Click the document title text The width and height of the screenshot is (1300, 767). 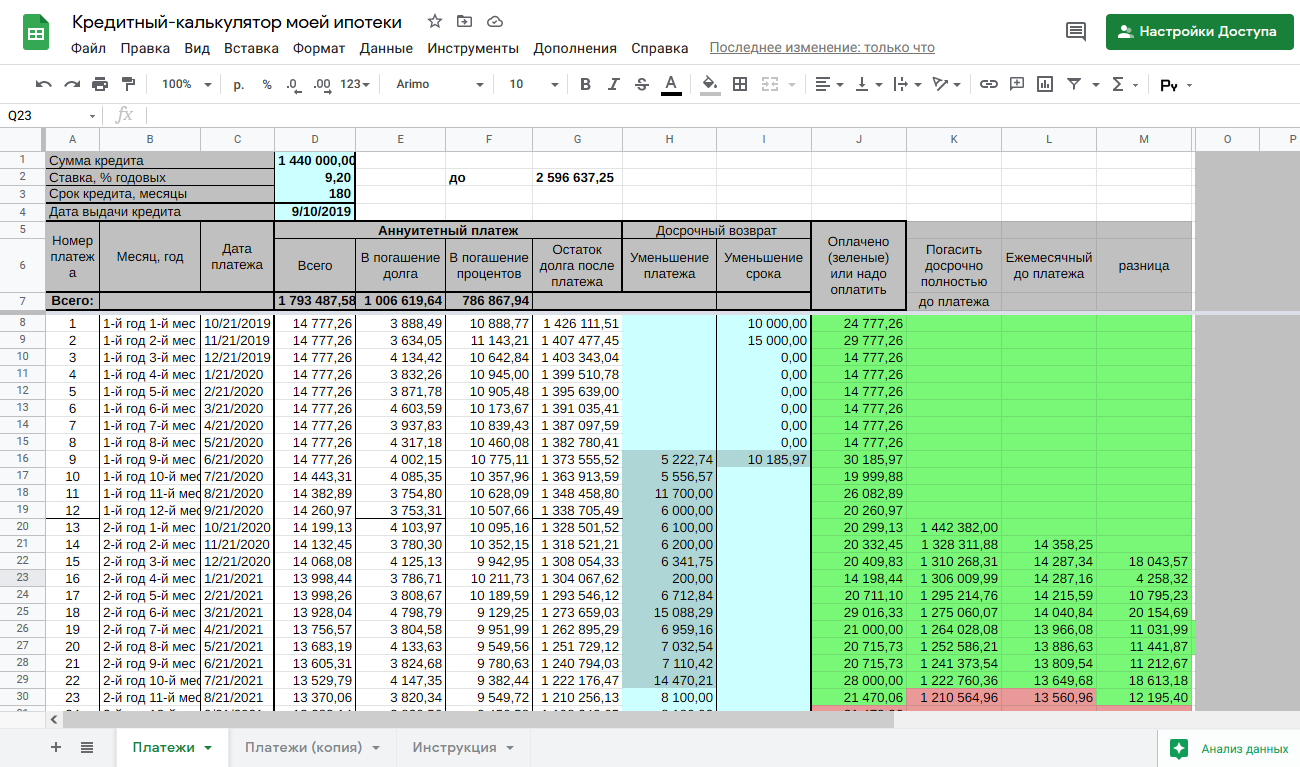coord(237,21)
